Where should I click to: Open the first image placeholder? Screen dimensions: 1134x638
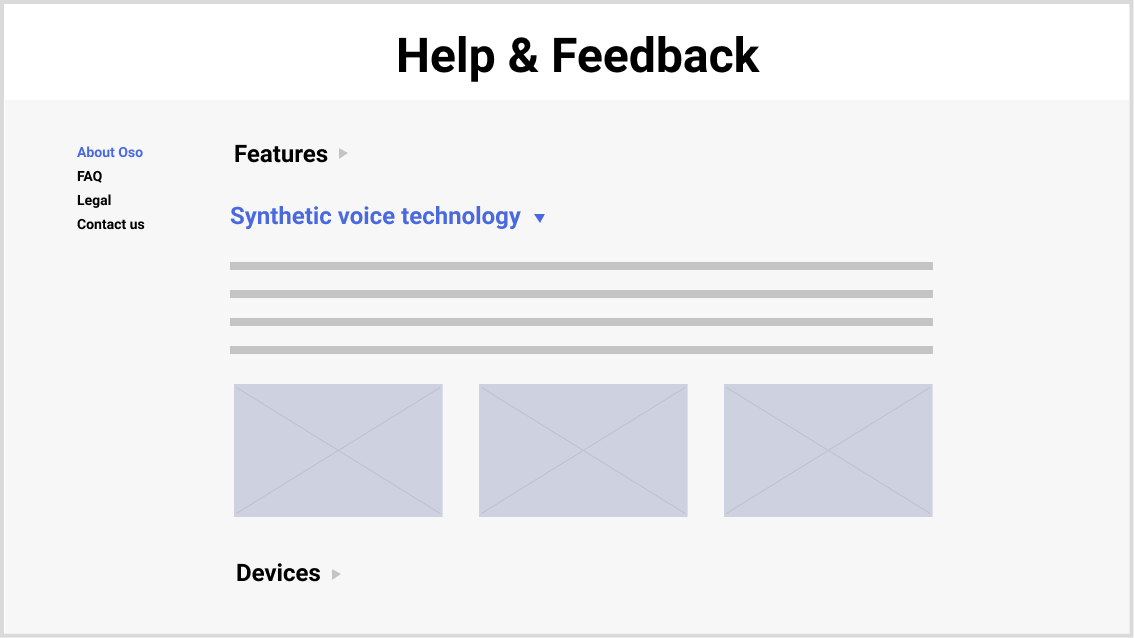click(x=338, y=450)
